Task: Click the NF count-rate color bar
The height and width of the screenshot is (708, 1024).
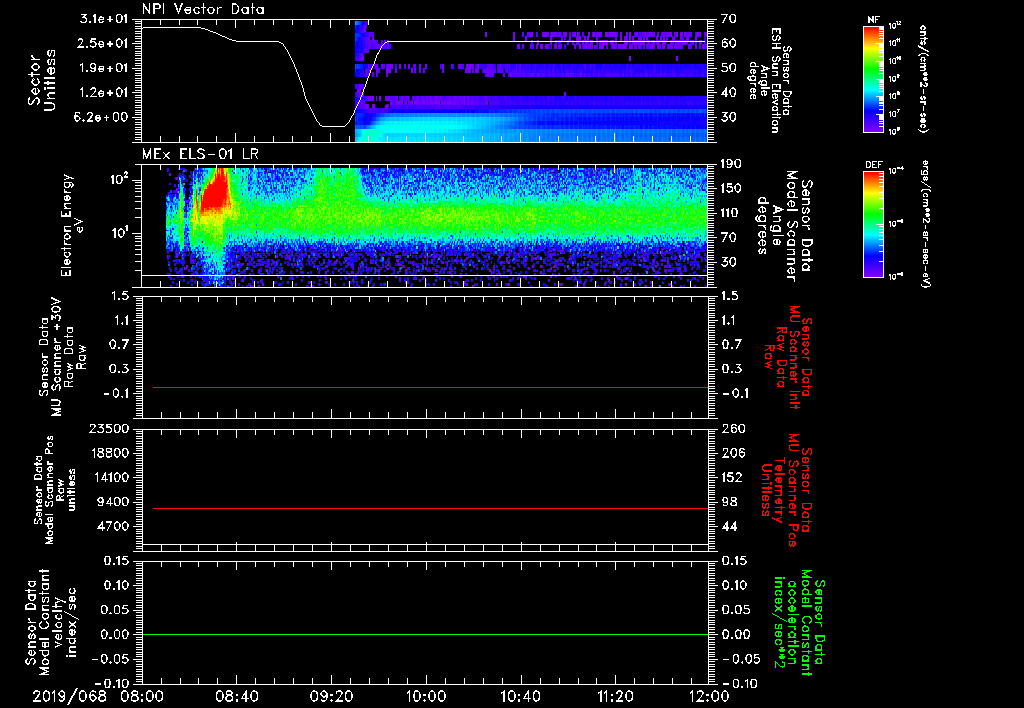Action: click(873, 78)
